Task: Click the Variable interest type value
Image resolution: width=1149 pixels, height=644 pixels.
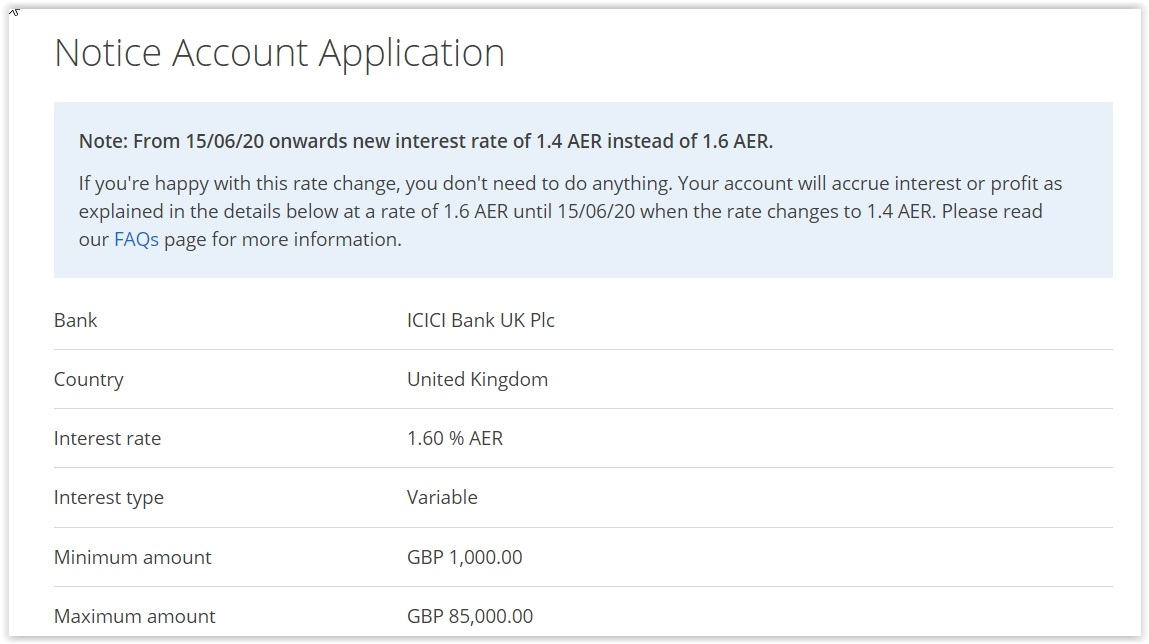Action: [x=442, y=498]
